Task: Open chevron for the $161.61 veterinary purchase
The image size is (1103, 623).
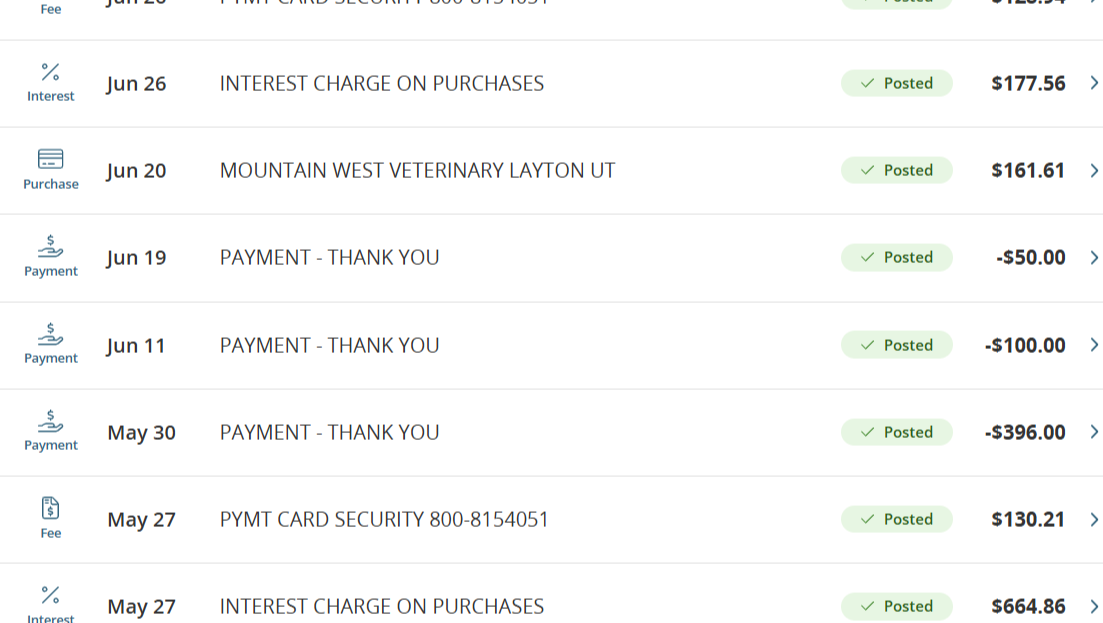Action: (x=1094, y=170)
